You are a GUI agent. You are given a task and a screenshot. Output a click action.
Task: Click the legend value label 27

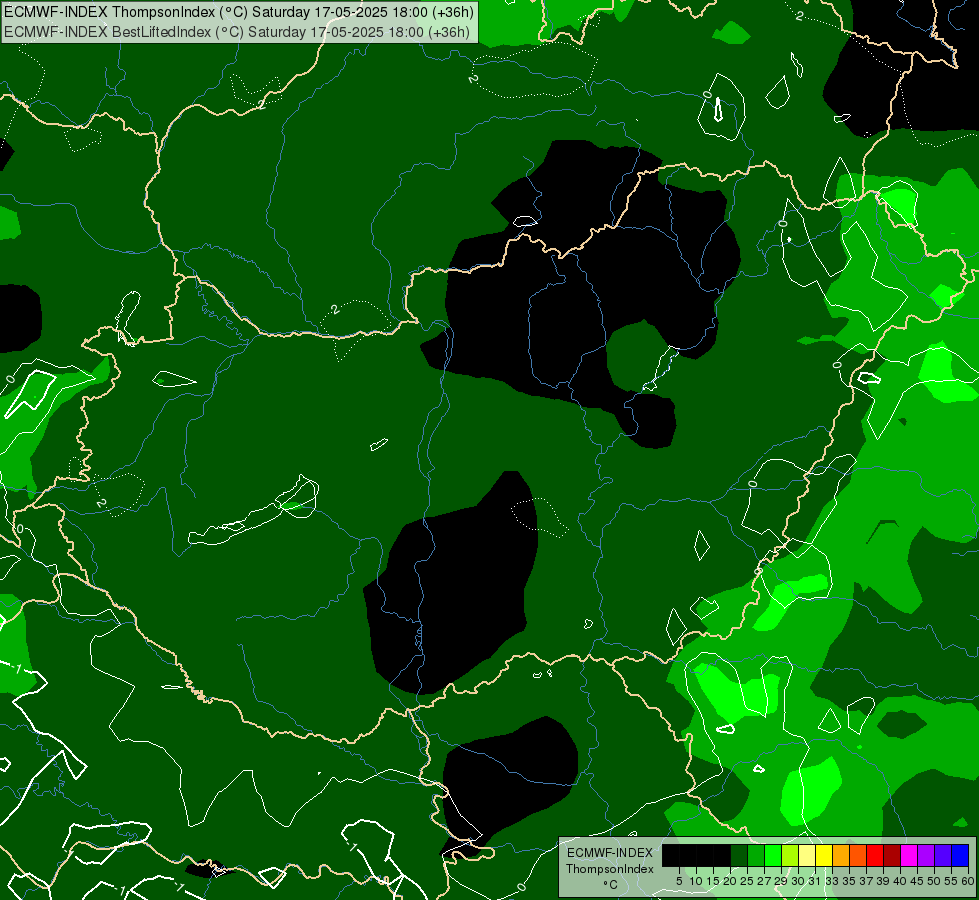pyautogui.click(x=764, y=881)
